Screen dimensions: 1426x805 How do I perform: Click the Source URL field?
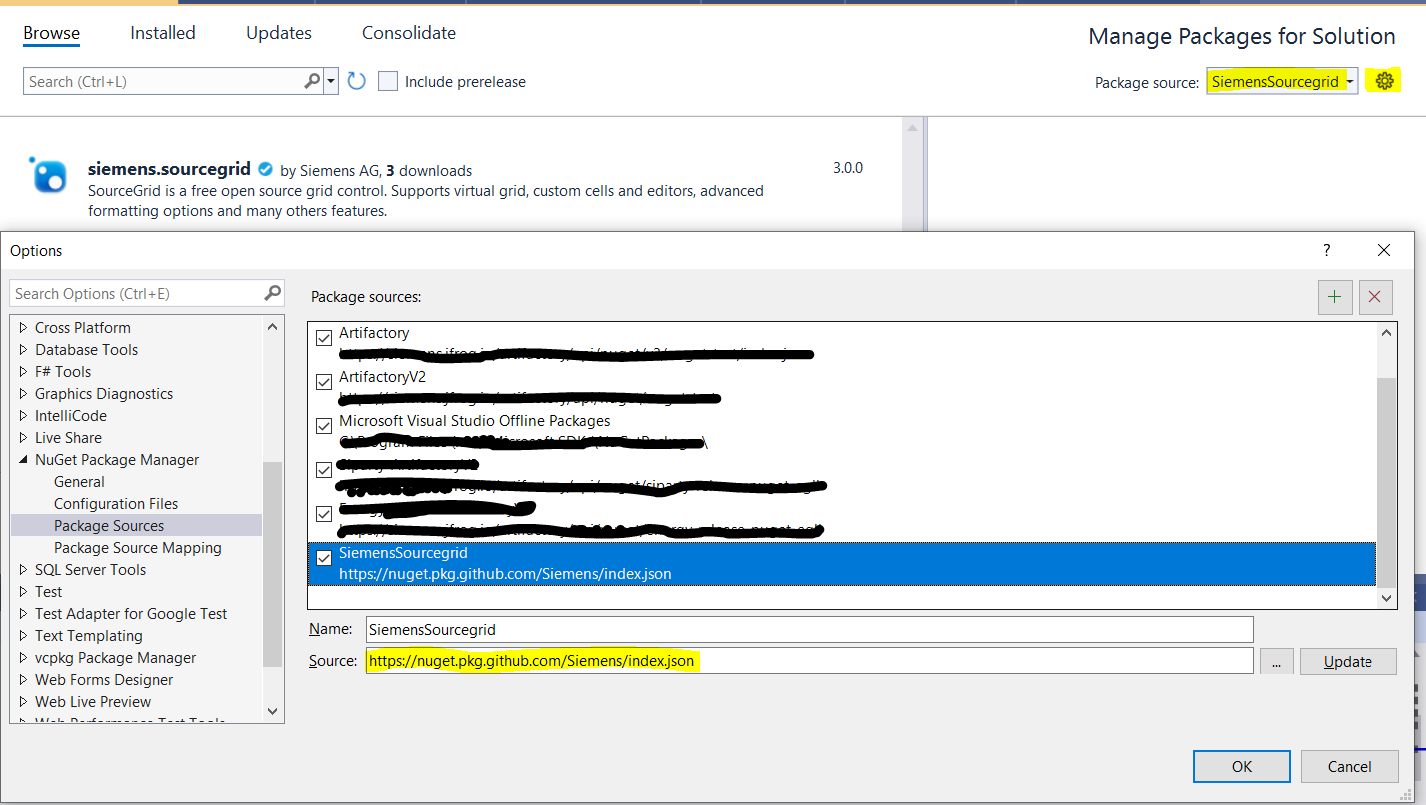point(809,661)
